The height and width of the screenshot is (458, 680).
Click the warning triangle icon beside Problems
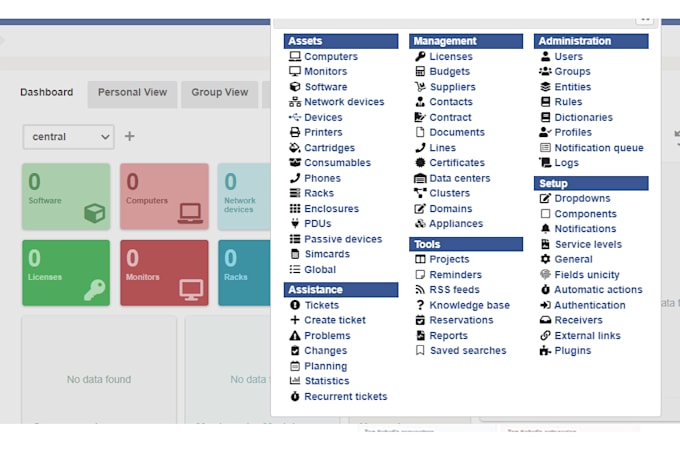click(x=295, y=336)
